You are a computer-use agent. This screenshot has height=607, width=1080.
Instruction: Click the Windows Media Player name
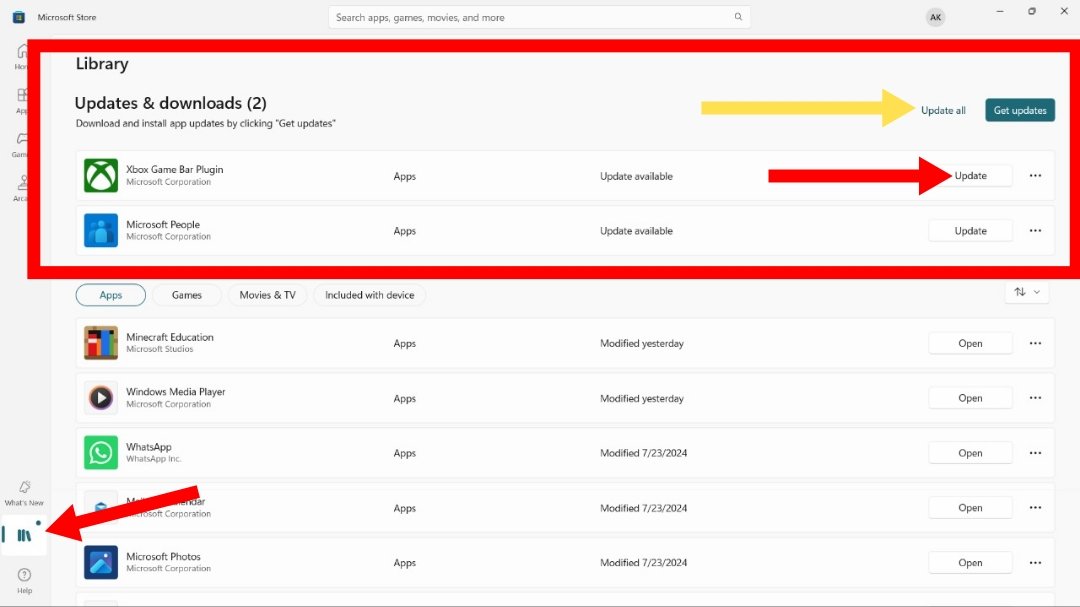[x=176, y=391]
